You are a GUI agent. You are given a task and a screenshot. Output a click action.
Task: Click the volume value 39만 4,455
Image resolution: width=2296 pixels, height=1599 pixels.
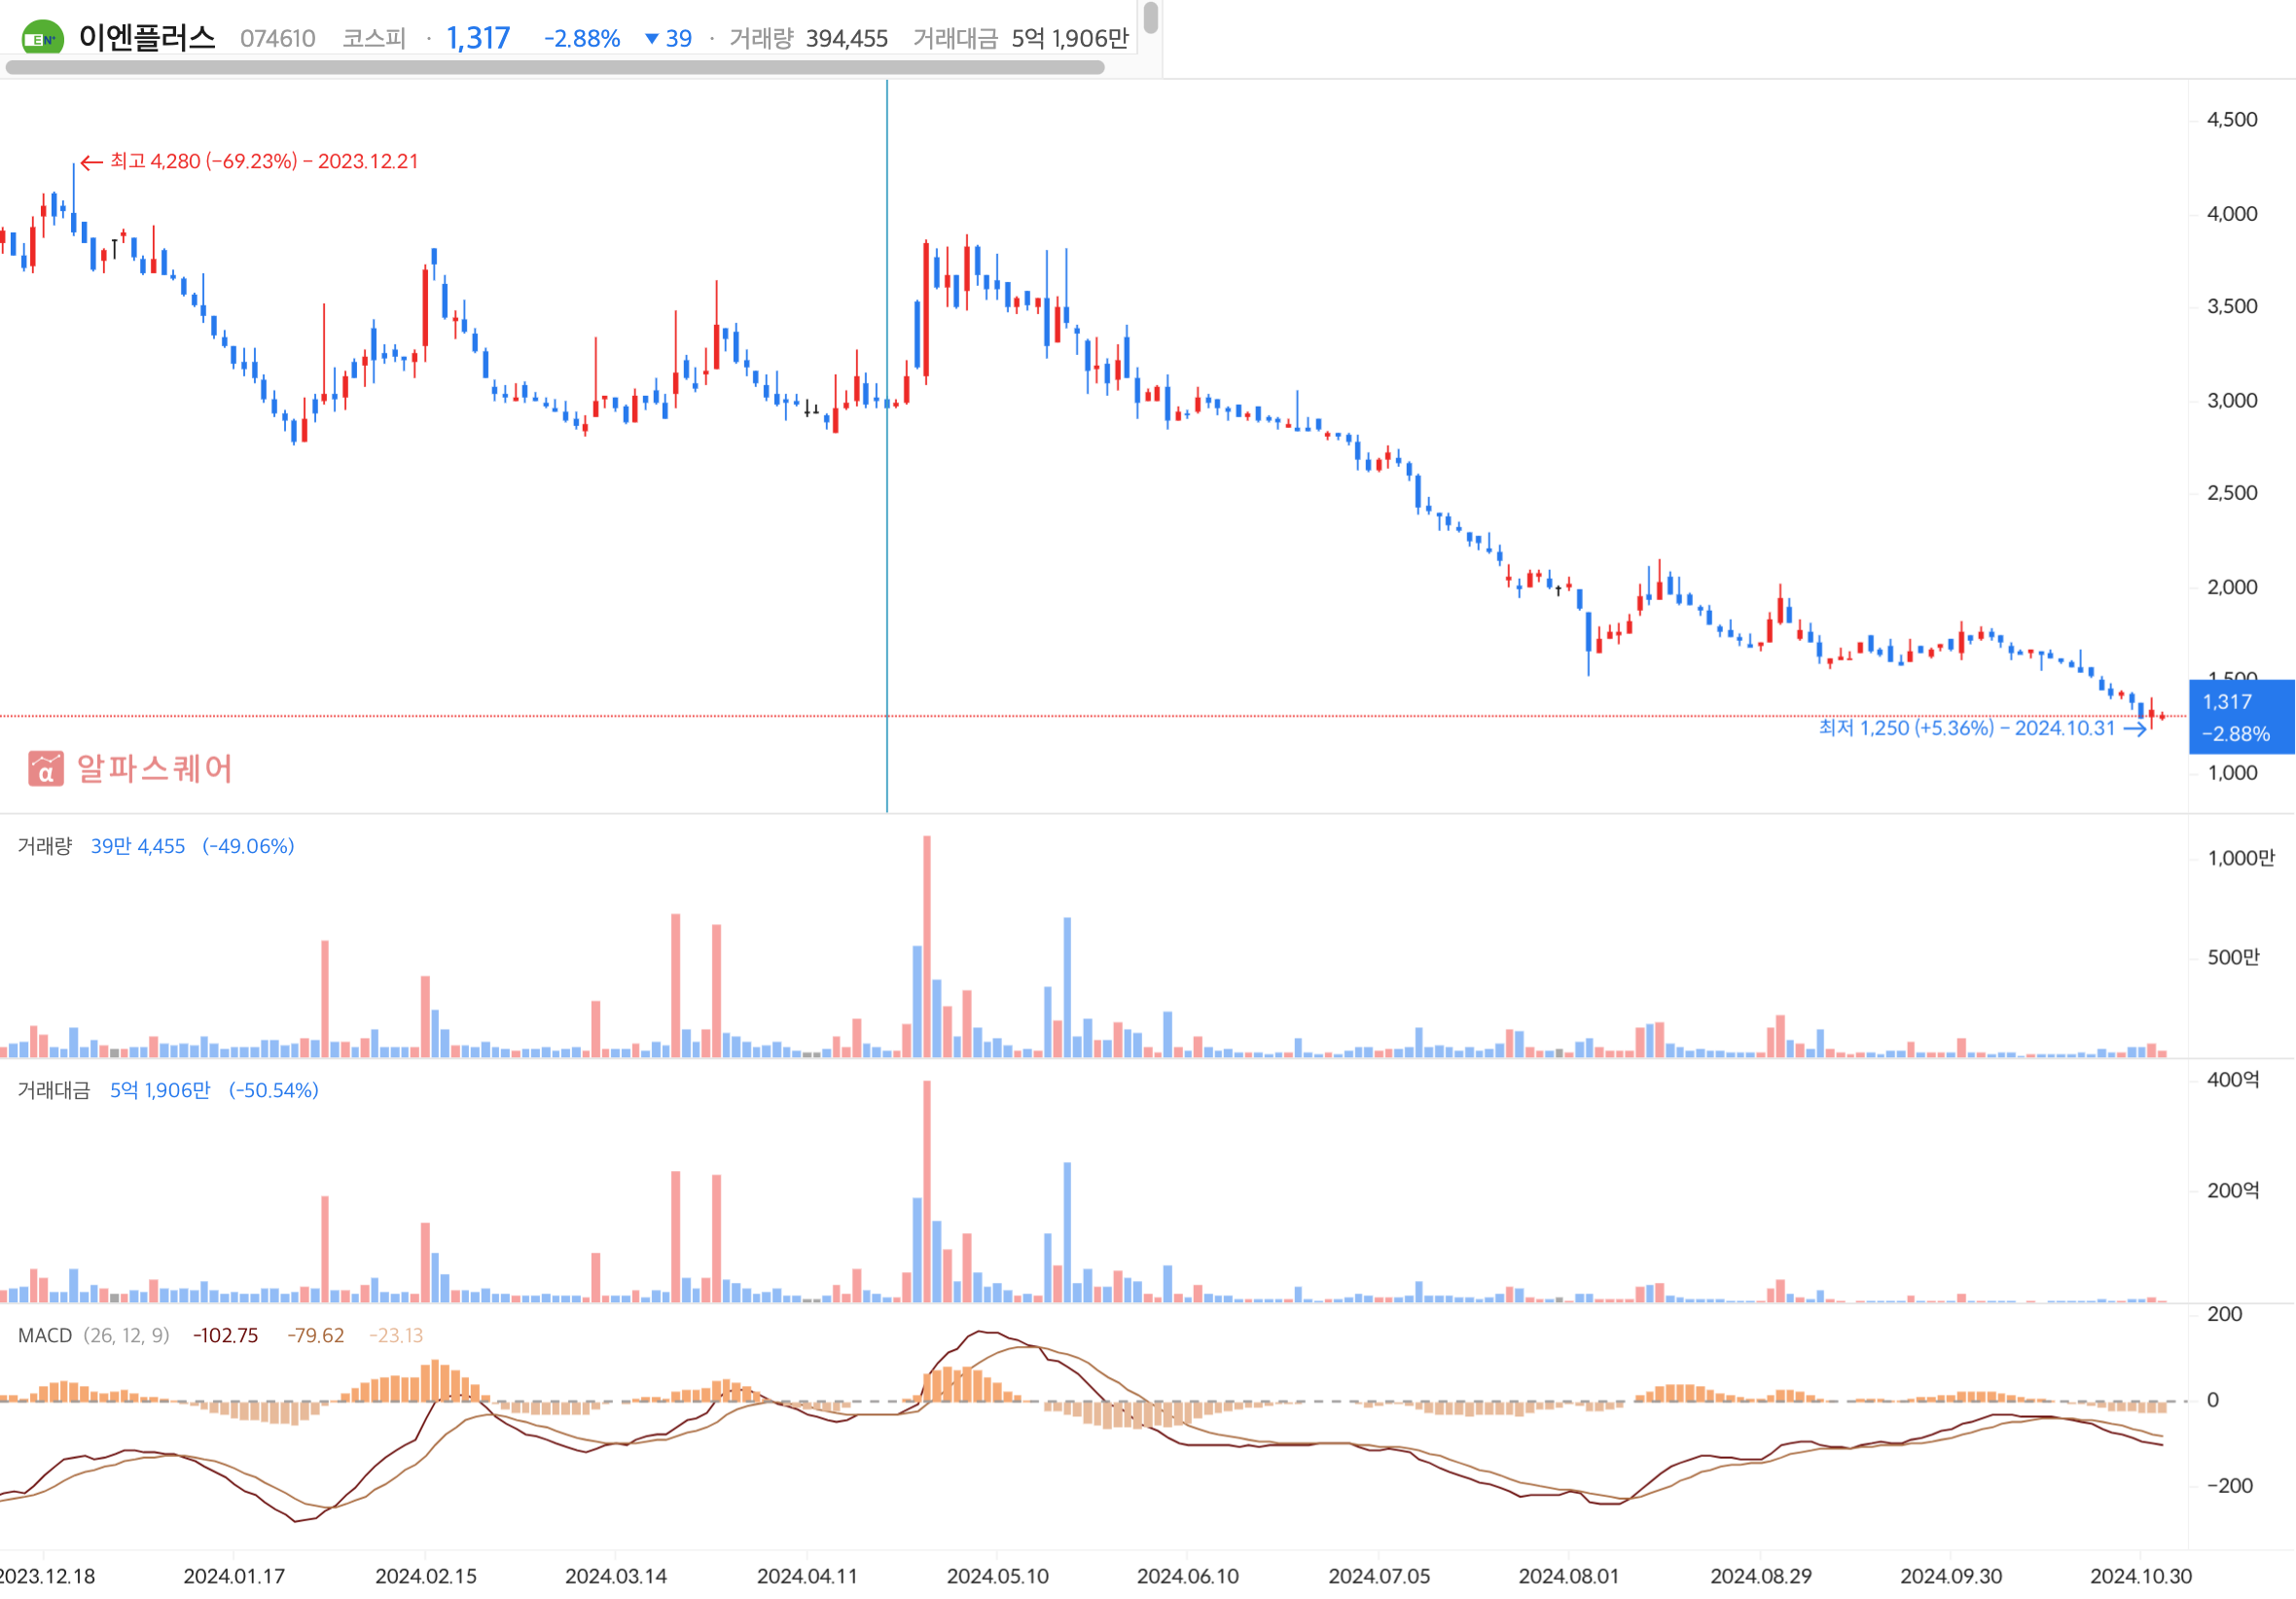138,846
